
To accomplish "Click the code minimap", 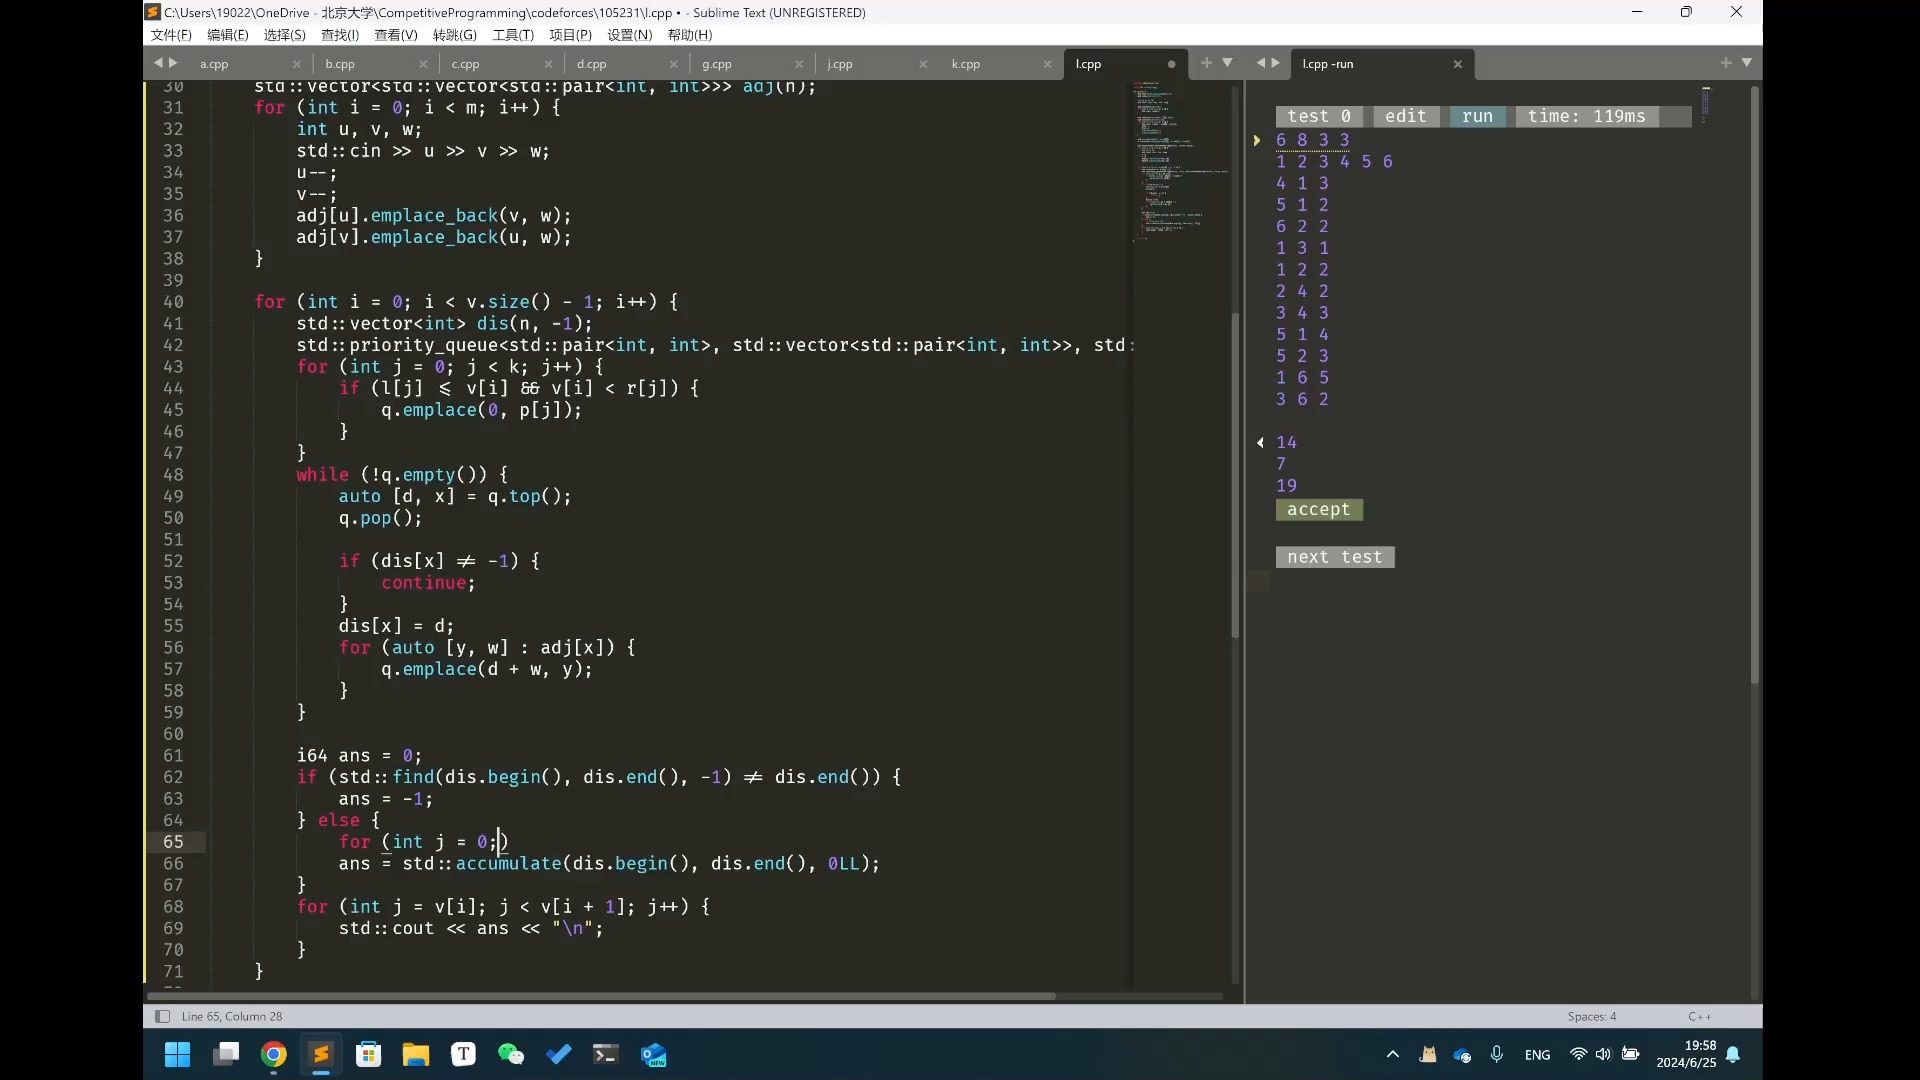I will tap(1180, 162).
